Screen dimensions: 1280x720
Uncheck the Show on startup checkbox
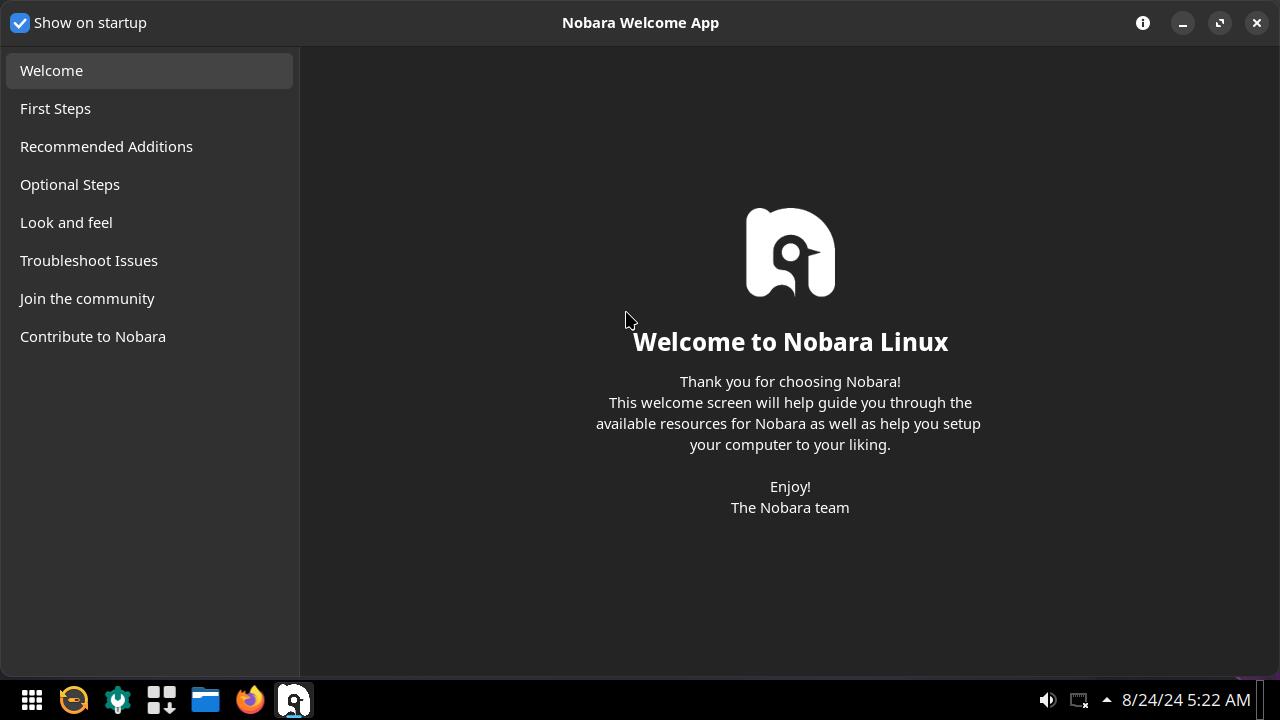pyautogui.click(x=20, y=23)
